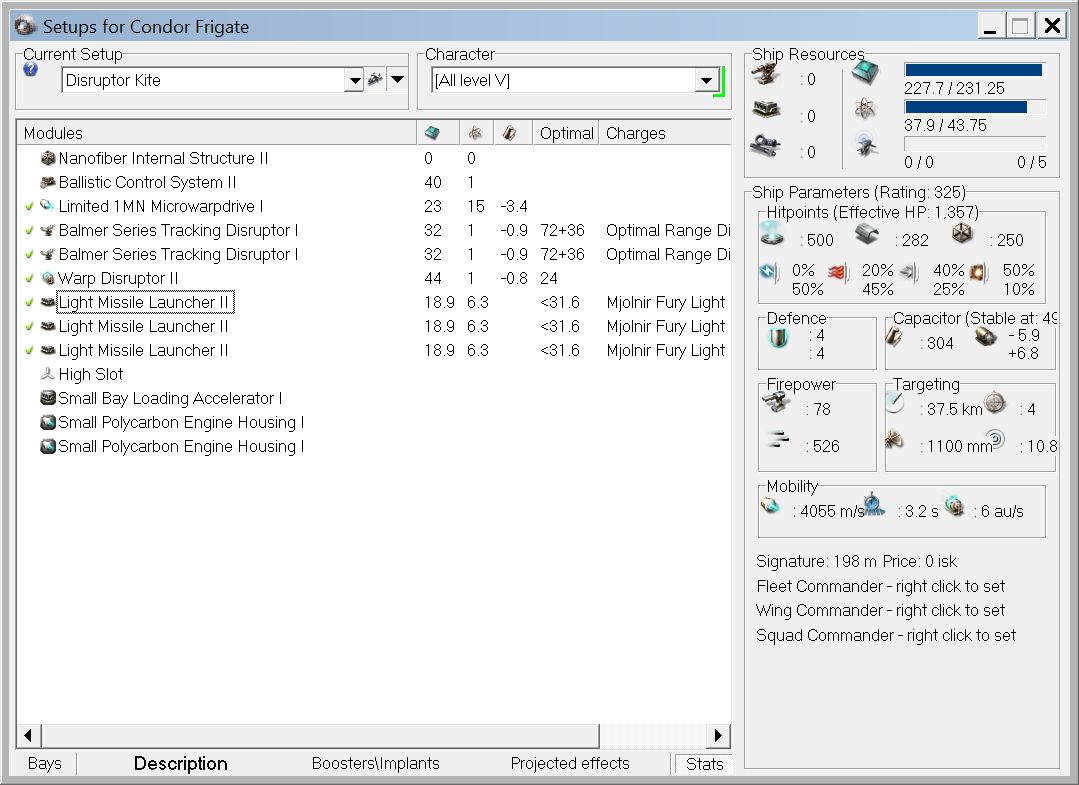Click the horizontal scrollbar right arrow
The image size is (1079, 785).
tap(718, 735)
